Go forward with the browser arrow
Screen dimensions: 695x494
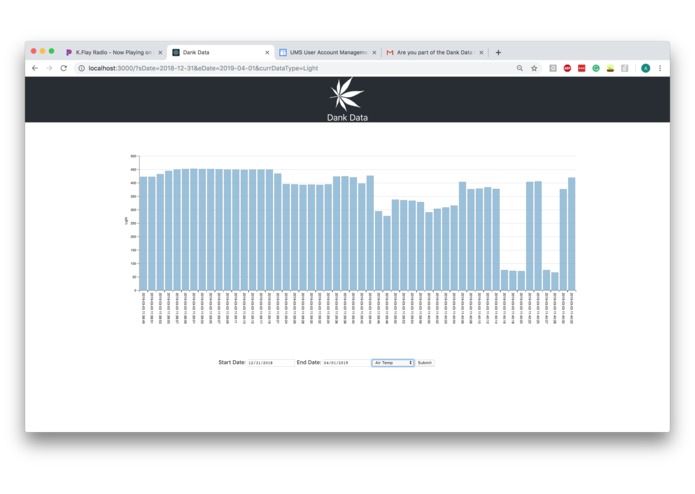(49, 68)
